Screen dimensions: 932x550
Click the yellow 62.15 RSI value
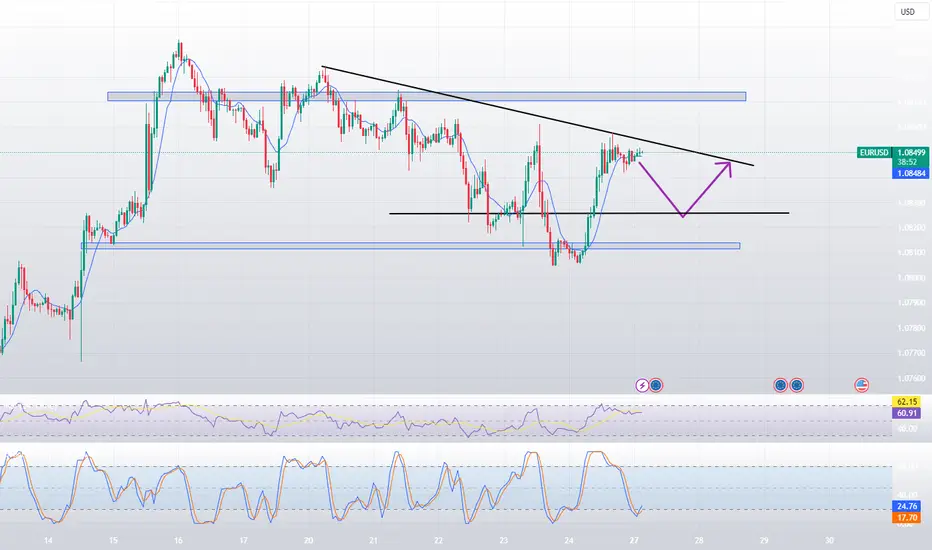[907, 401]
